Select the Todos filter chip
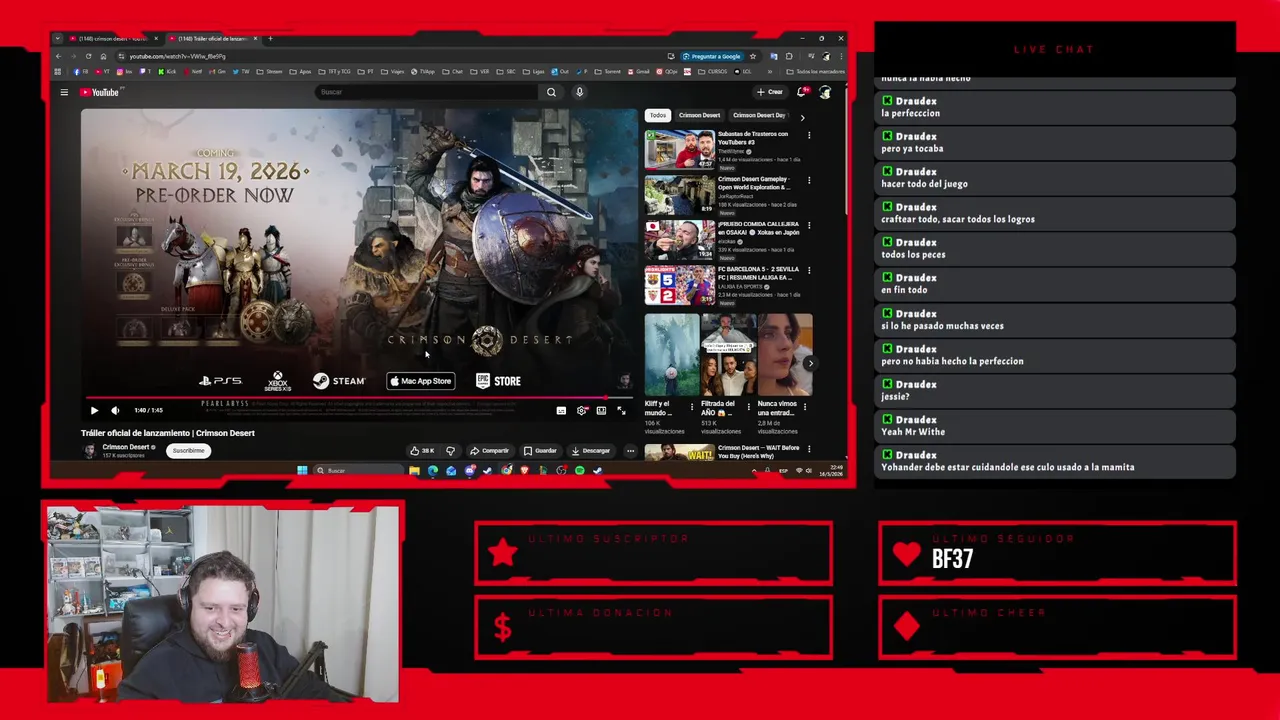The height and width of the screenshot is (720, 1280). [657, 116]
